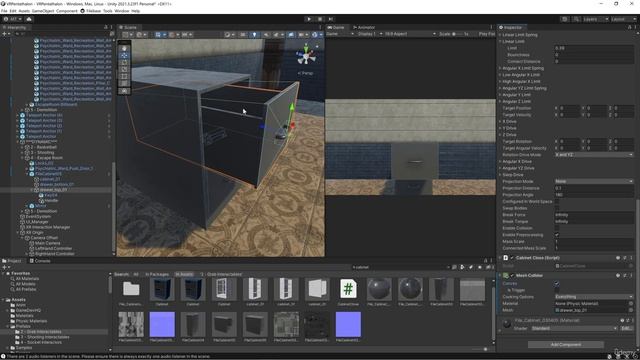Open undo history icon in top toolbar
Screen dimensions: 640x360
[x=564, y=19]
